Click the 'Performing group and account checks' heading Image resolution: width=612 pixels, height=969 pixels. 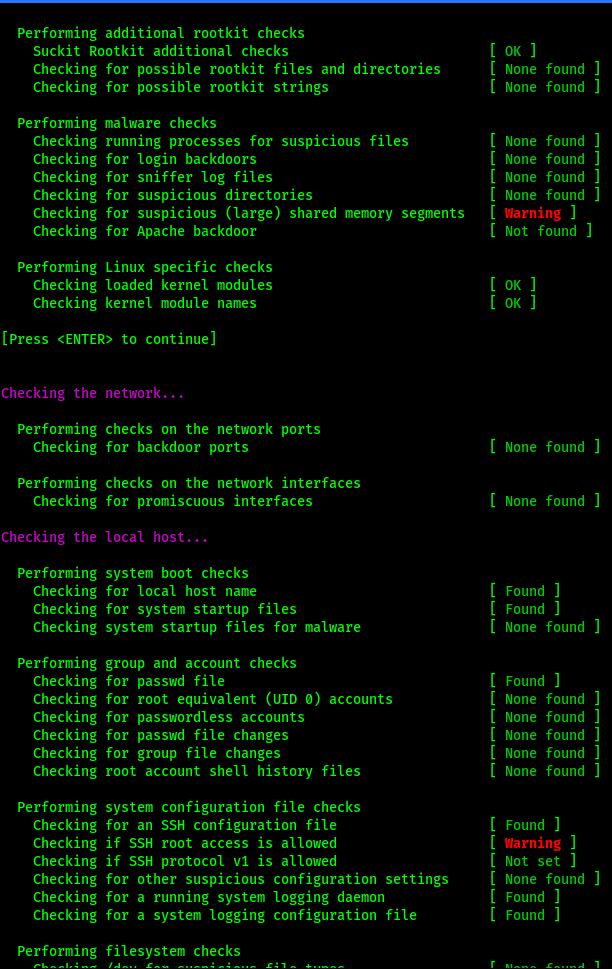pyautogui.click(x=157, y=663)
